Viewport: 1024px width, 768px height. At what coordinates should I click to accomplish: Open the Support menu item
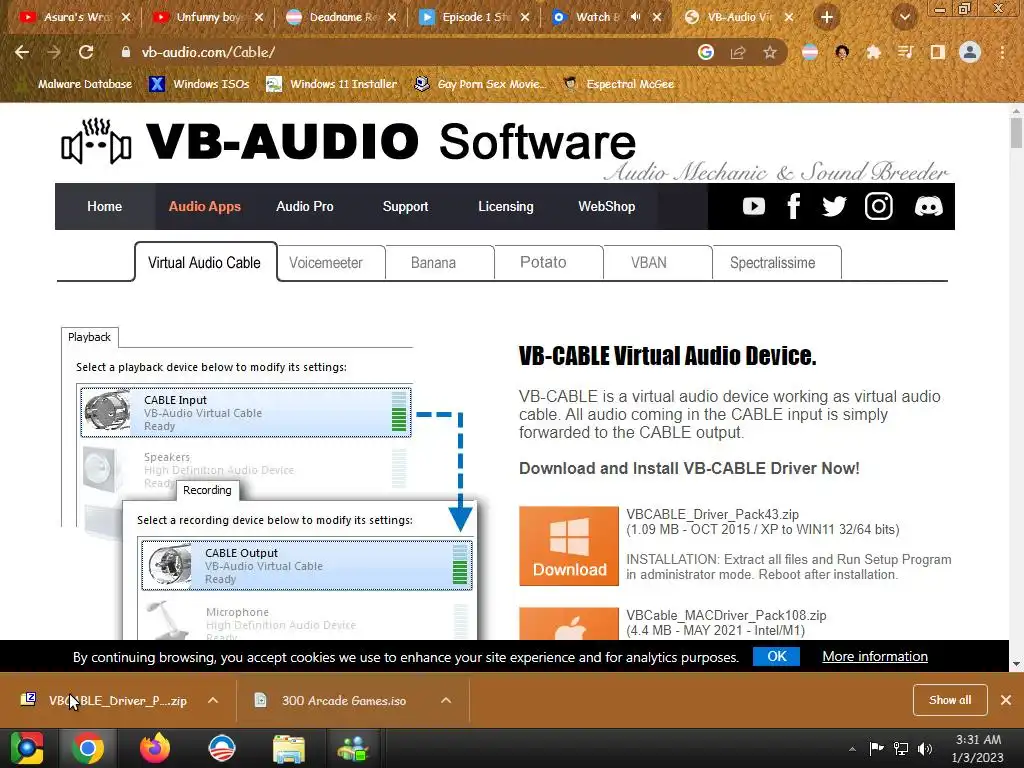click(x=405, y=206)
